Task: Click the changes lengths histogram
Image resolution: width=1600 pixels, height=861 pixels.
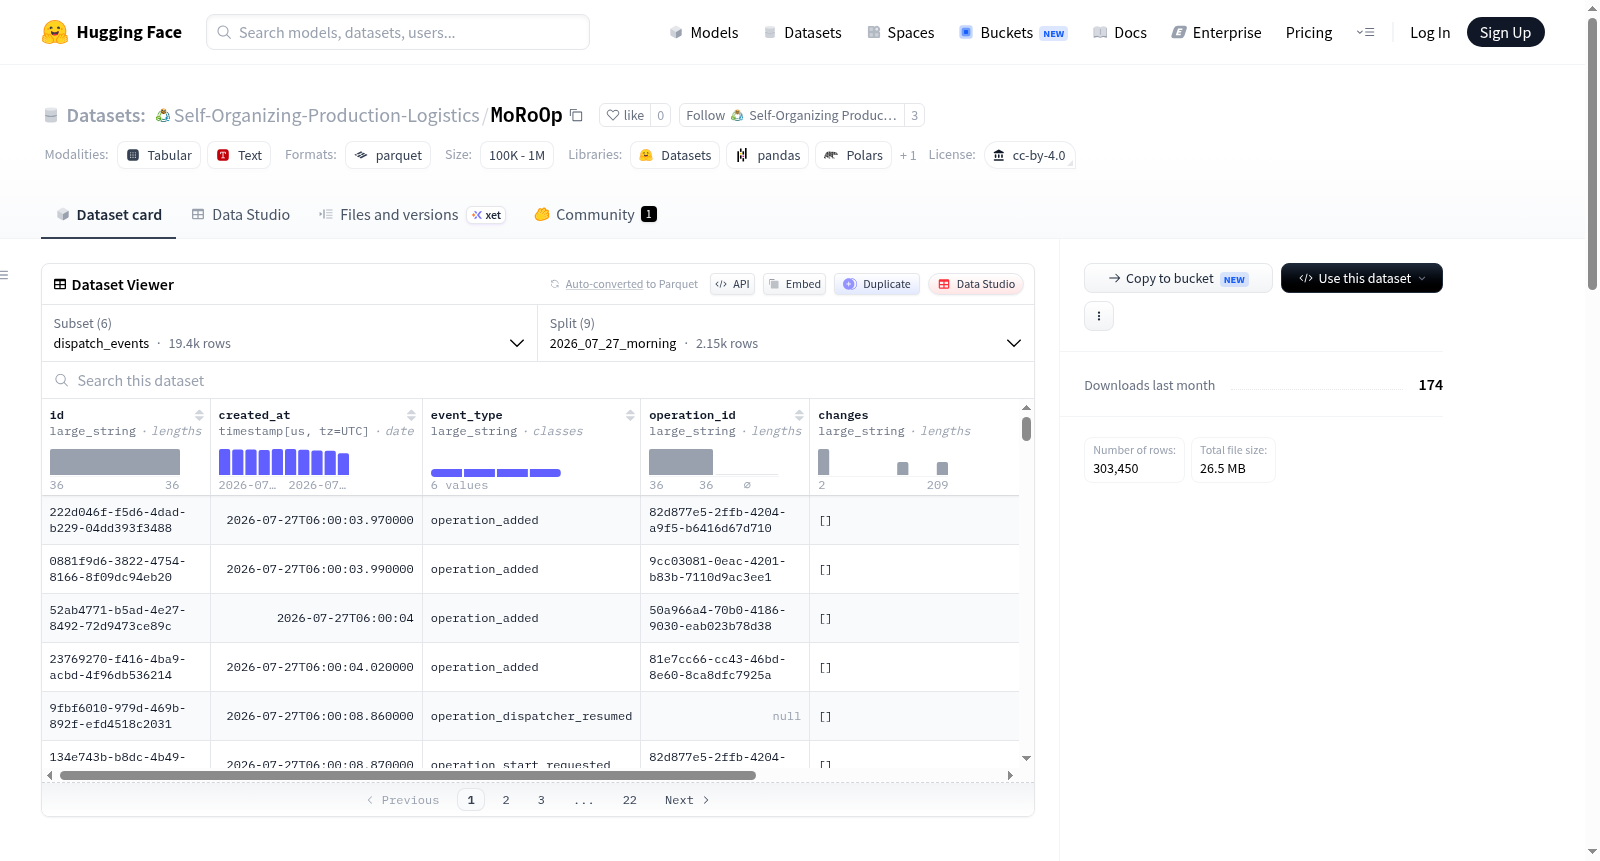Action: pyautogui.click(x=883, y=462)
